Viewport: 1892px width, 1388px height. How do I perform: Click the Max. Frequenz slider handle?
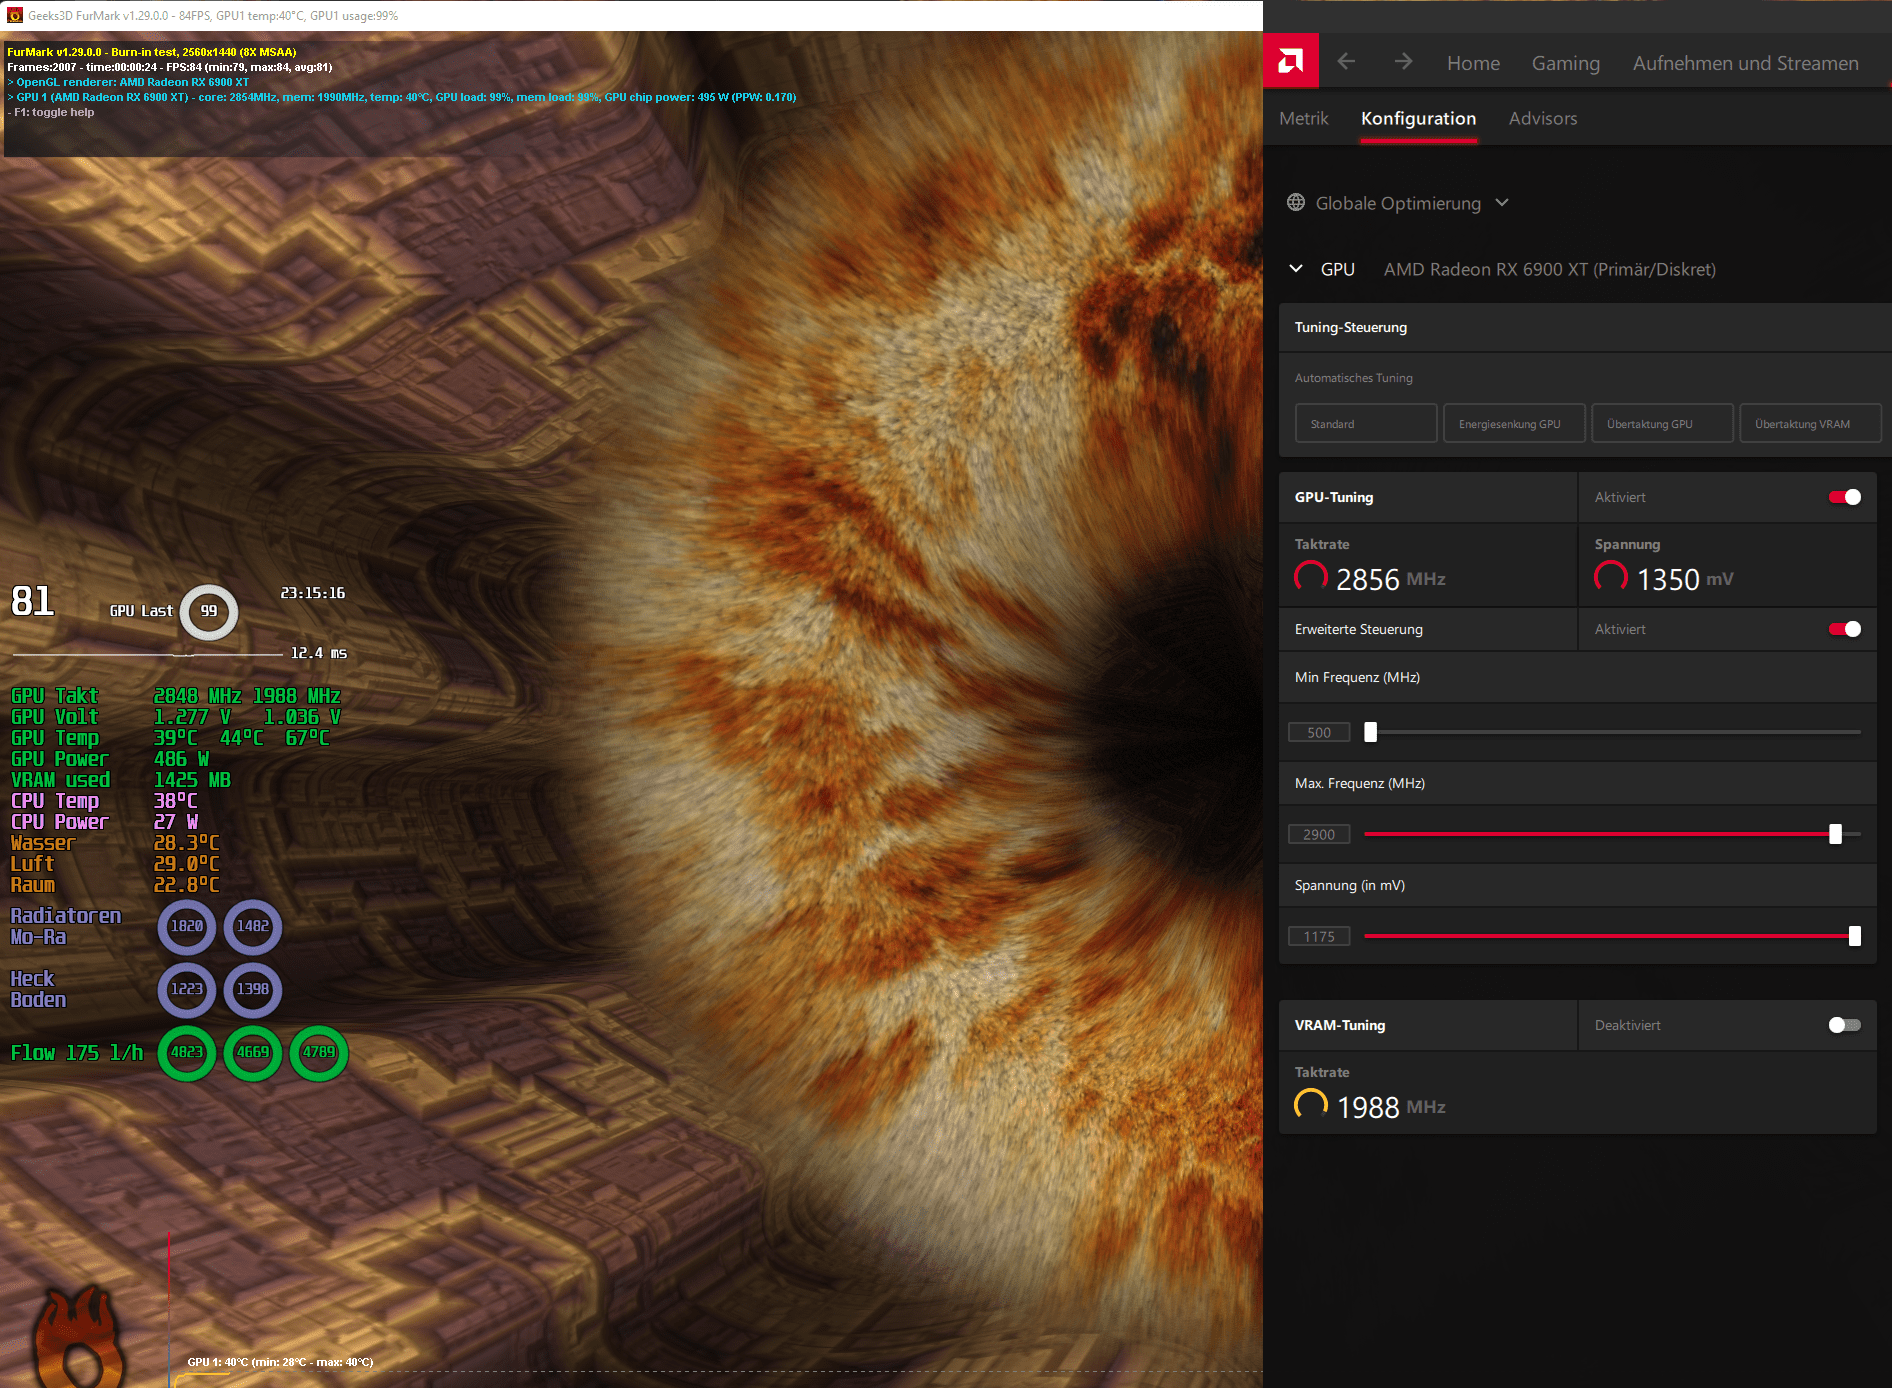click(x=1835, y=834)
